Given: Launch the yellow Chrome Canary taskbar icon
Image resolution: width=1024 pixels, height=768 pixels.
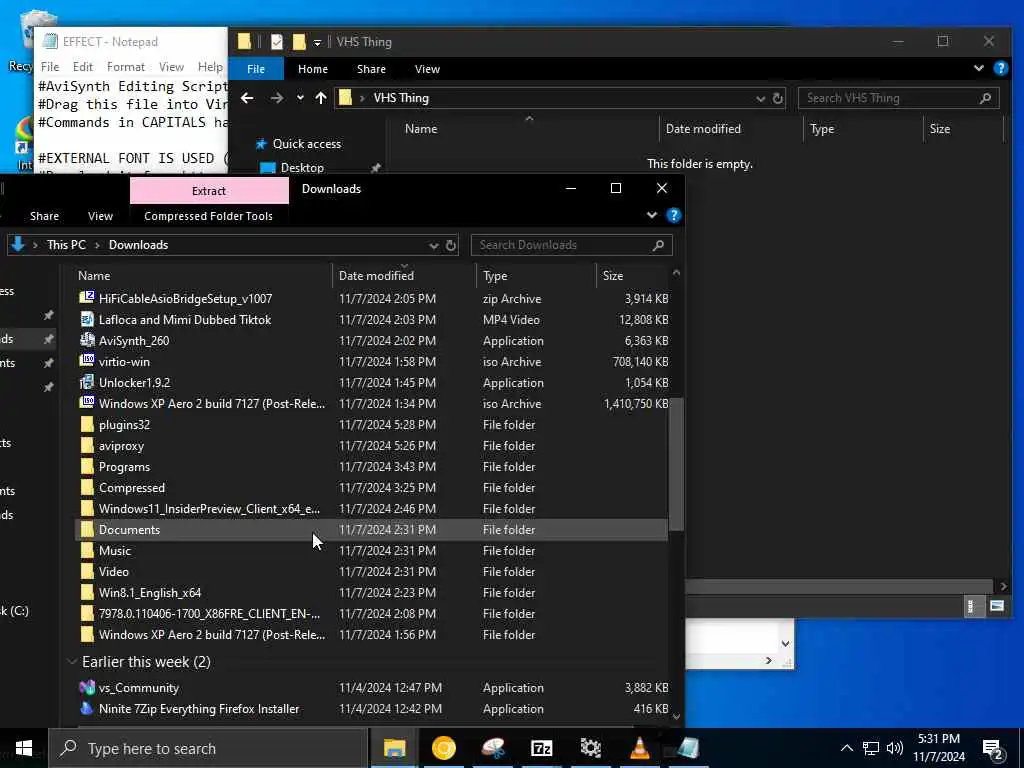Looking at the screenshot, I should pos(443,748).
